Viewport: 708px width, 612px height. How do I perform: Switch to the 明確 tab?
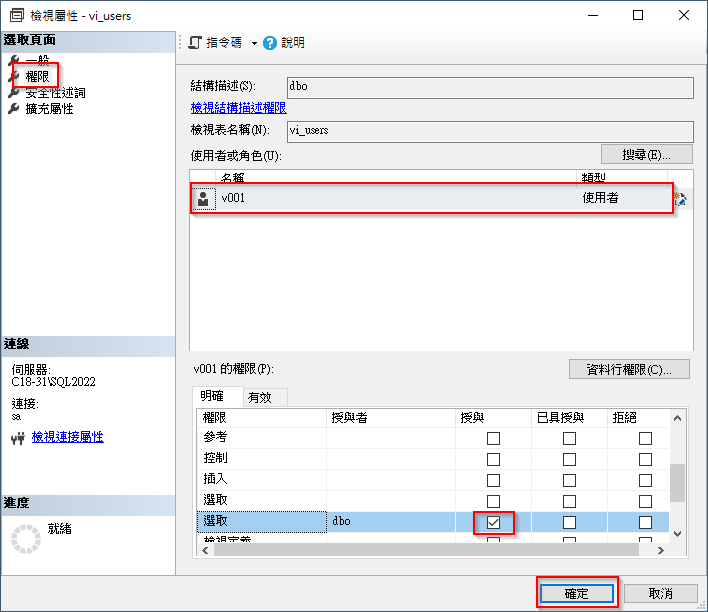click(217, 396)
